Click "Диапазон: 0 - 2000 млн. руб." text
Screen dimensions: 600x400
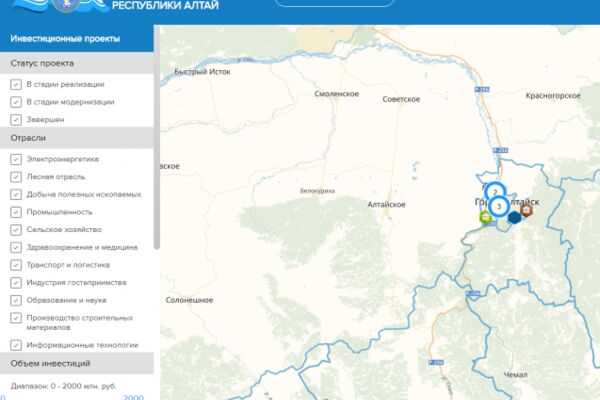[x=63, y=386]
